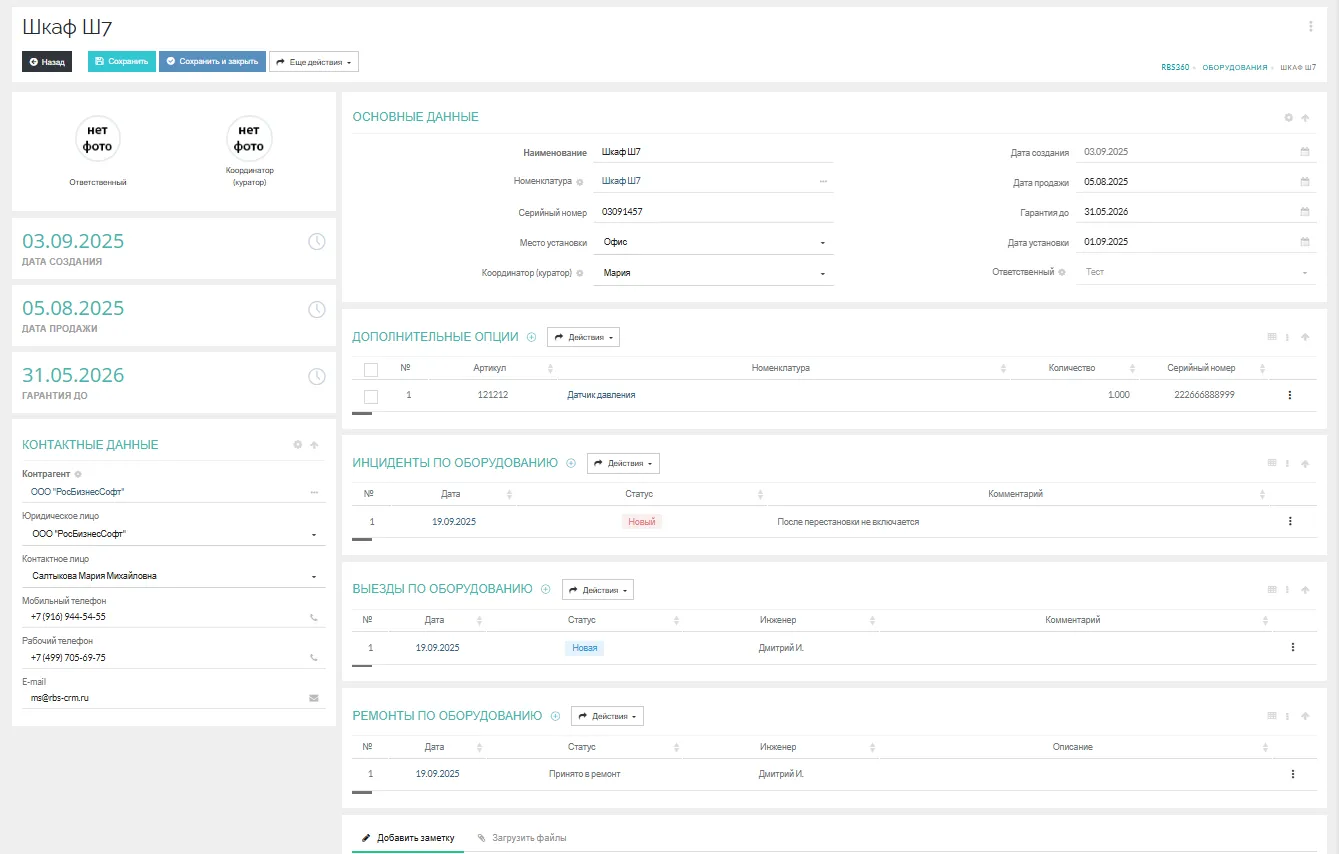
Task: Open the Оборудования breadcrumb link
Action: coord(1234,67)
